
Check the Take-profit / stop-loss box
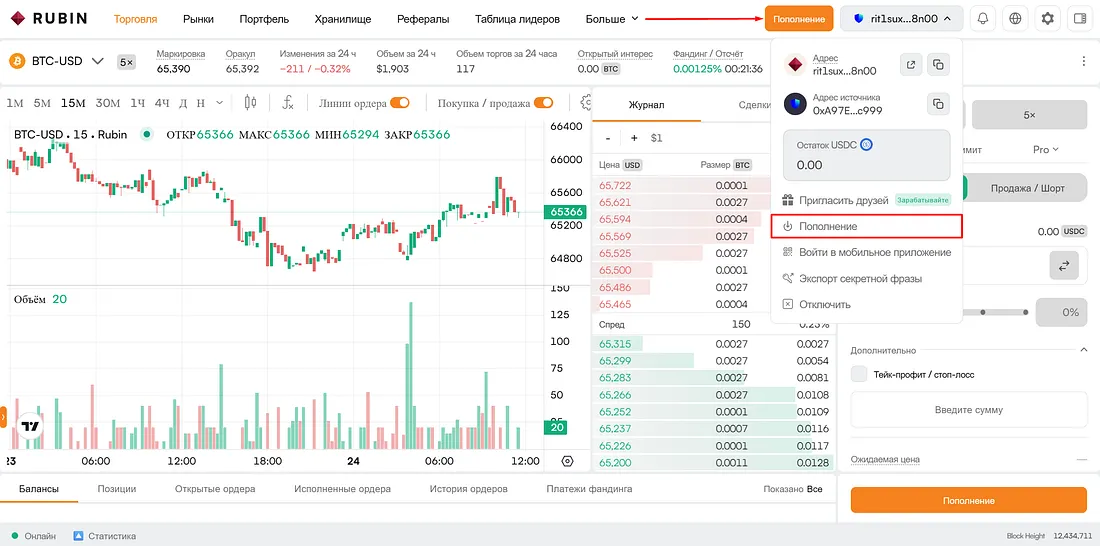[859, 374]
